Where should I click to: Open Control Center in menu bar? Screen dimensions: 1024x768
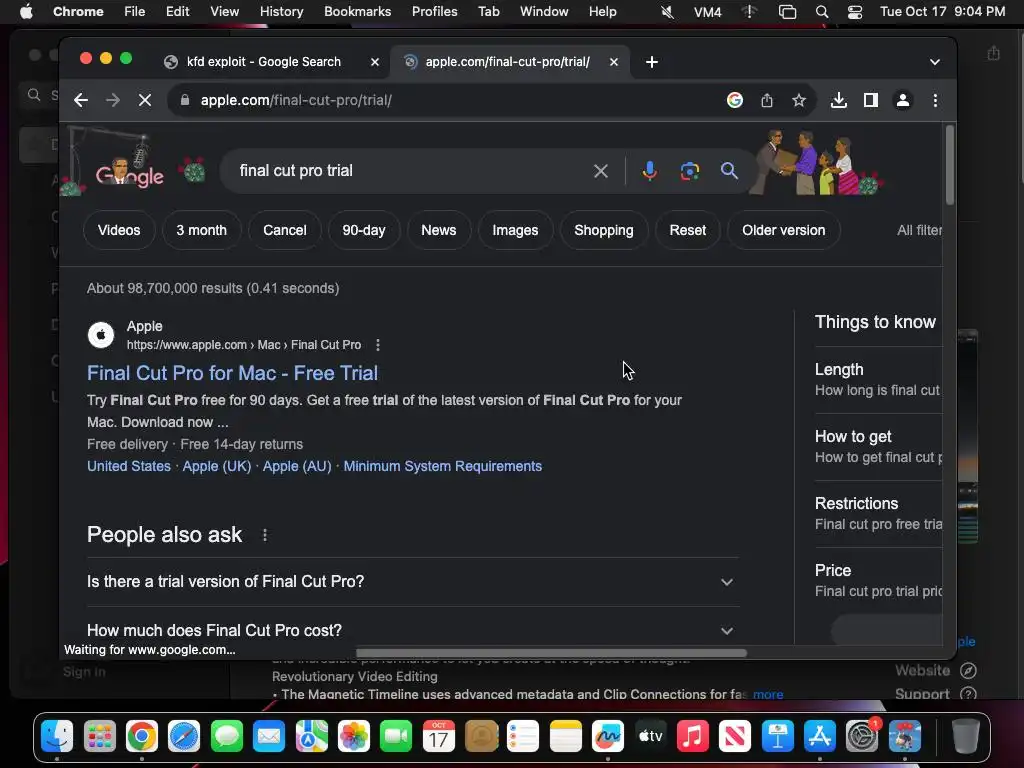click(x=855, y=12)
